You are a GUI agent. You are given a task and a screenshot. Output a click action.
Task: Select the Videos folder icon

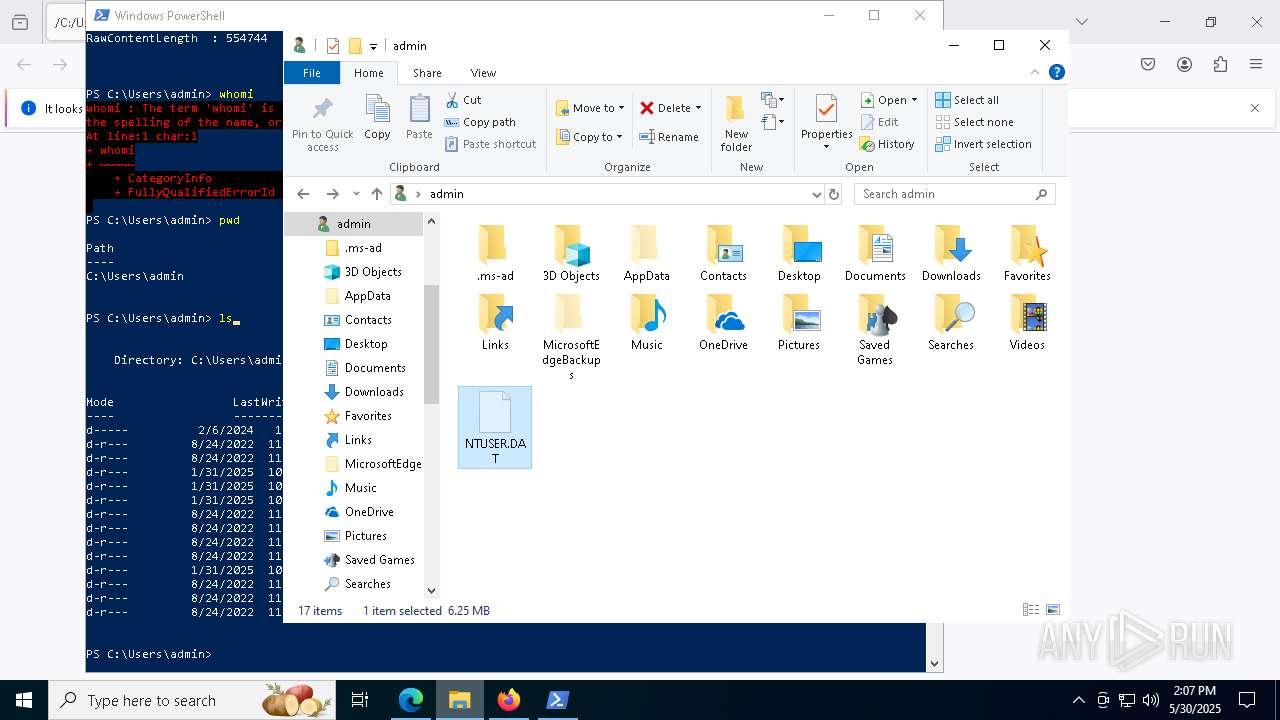[x=1027, y=314]
